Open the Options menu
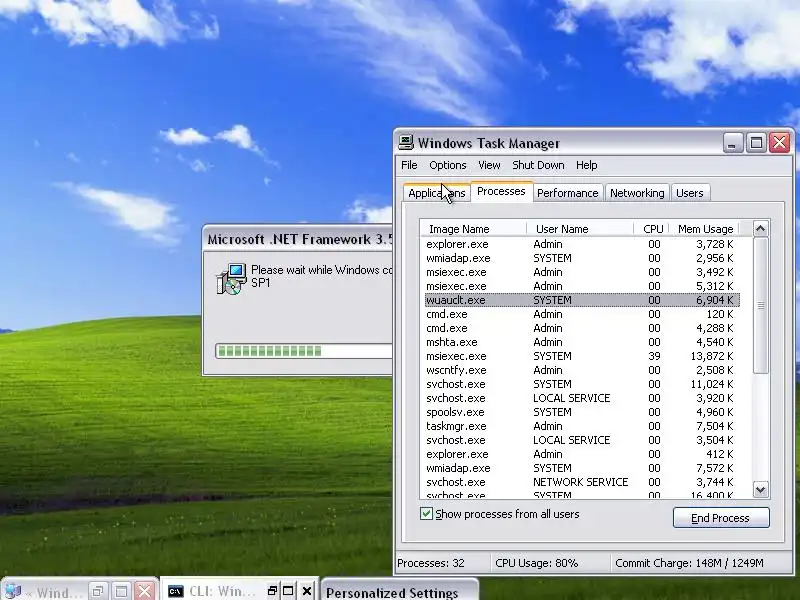 pyautogui.click(x=447, y=165)
